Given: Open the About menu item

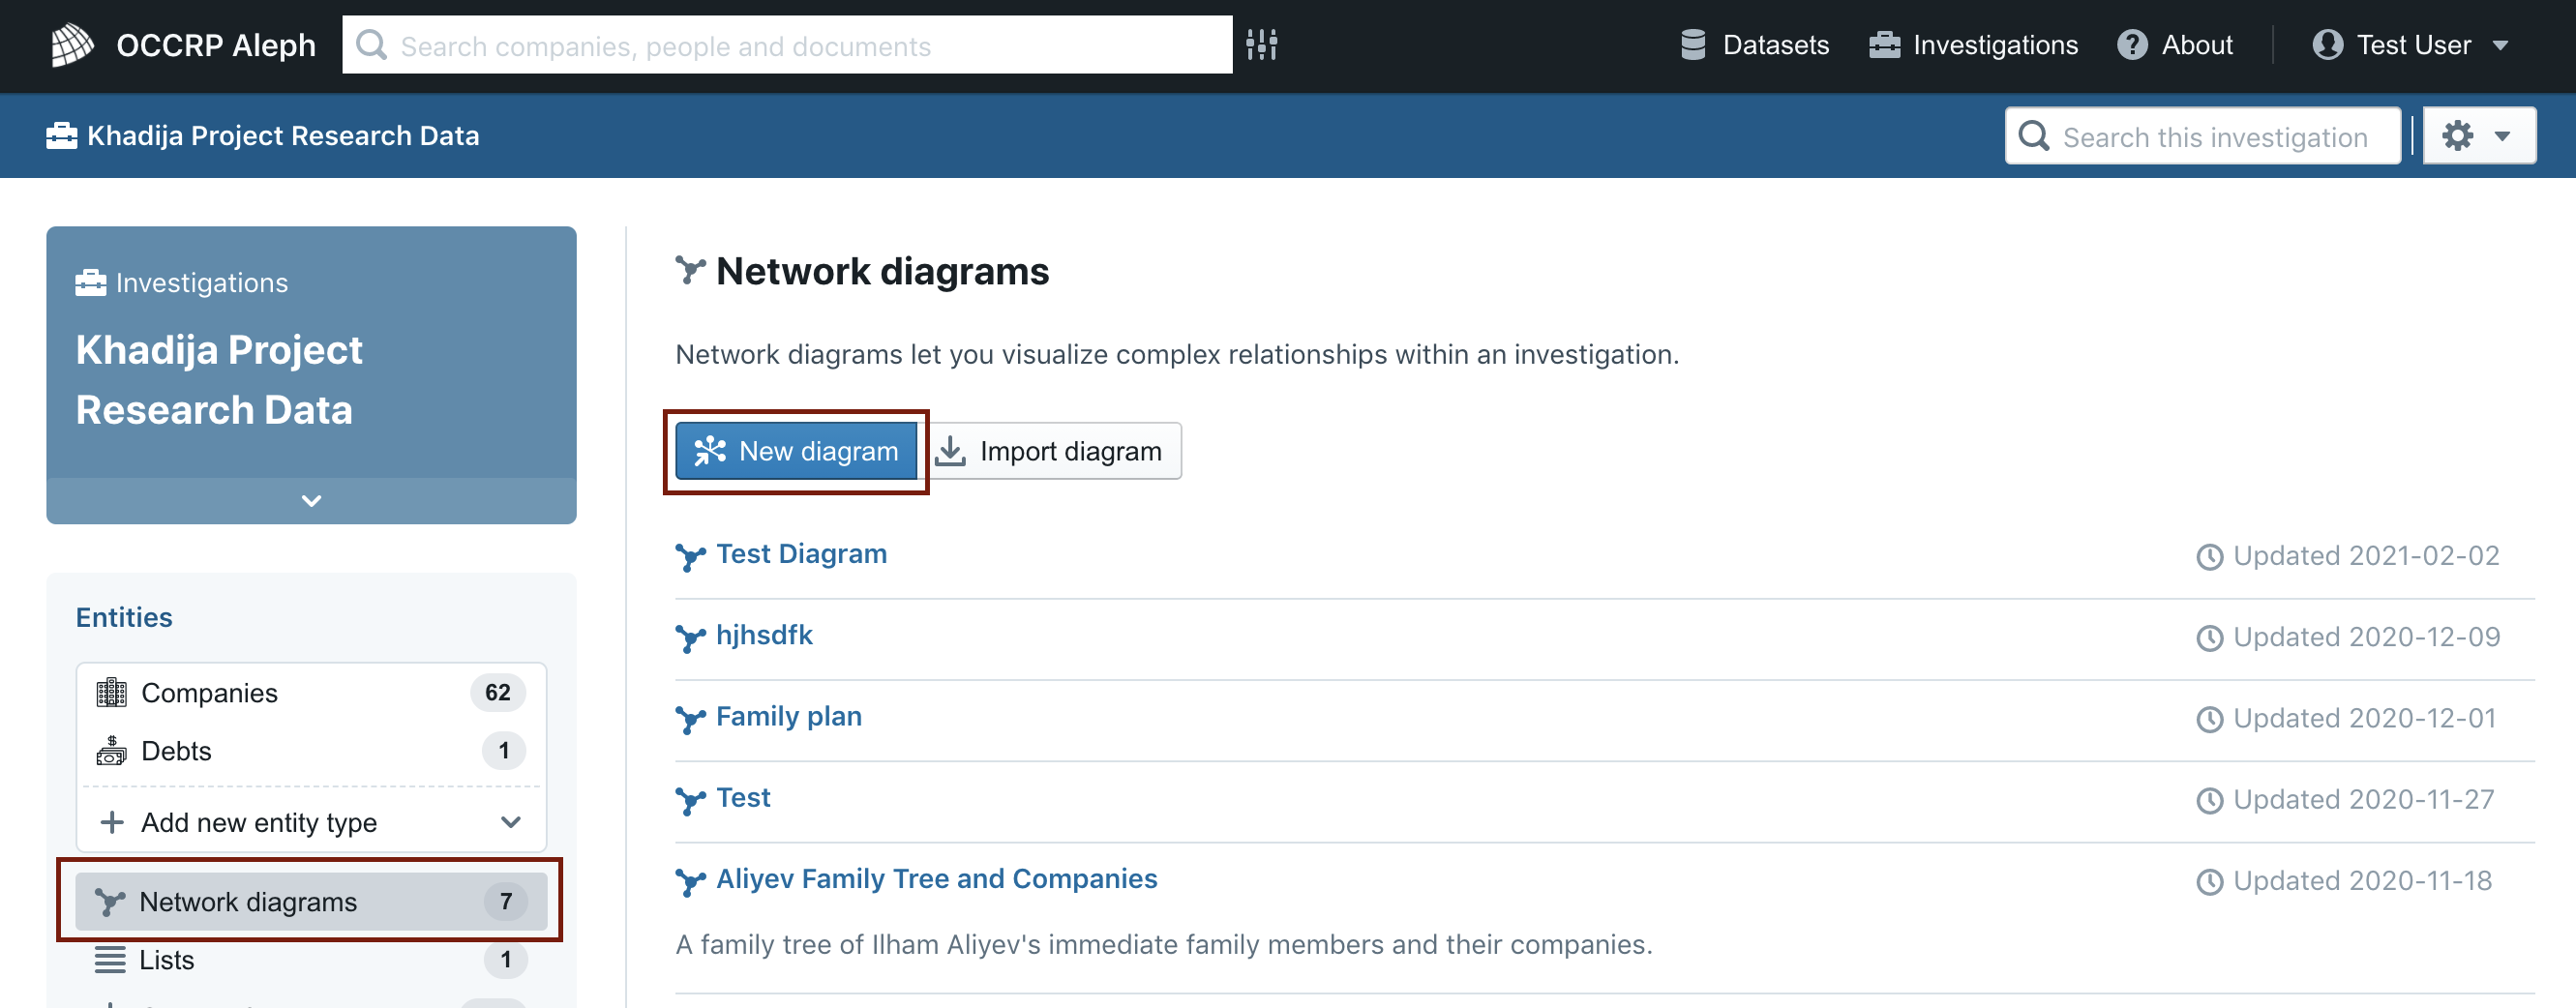Looking at the screenshot, I should point(2175,45).
